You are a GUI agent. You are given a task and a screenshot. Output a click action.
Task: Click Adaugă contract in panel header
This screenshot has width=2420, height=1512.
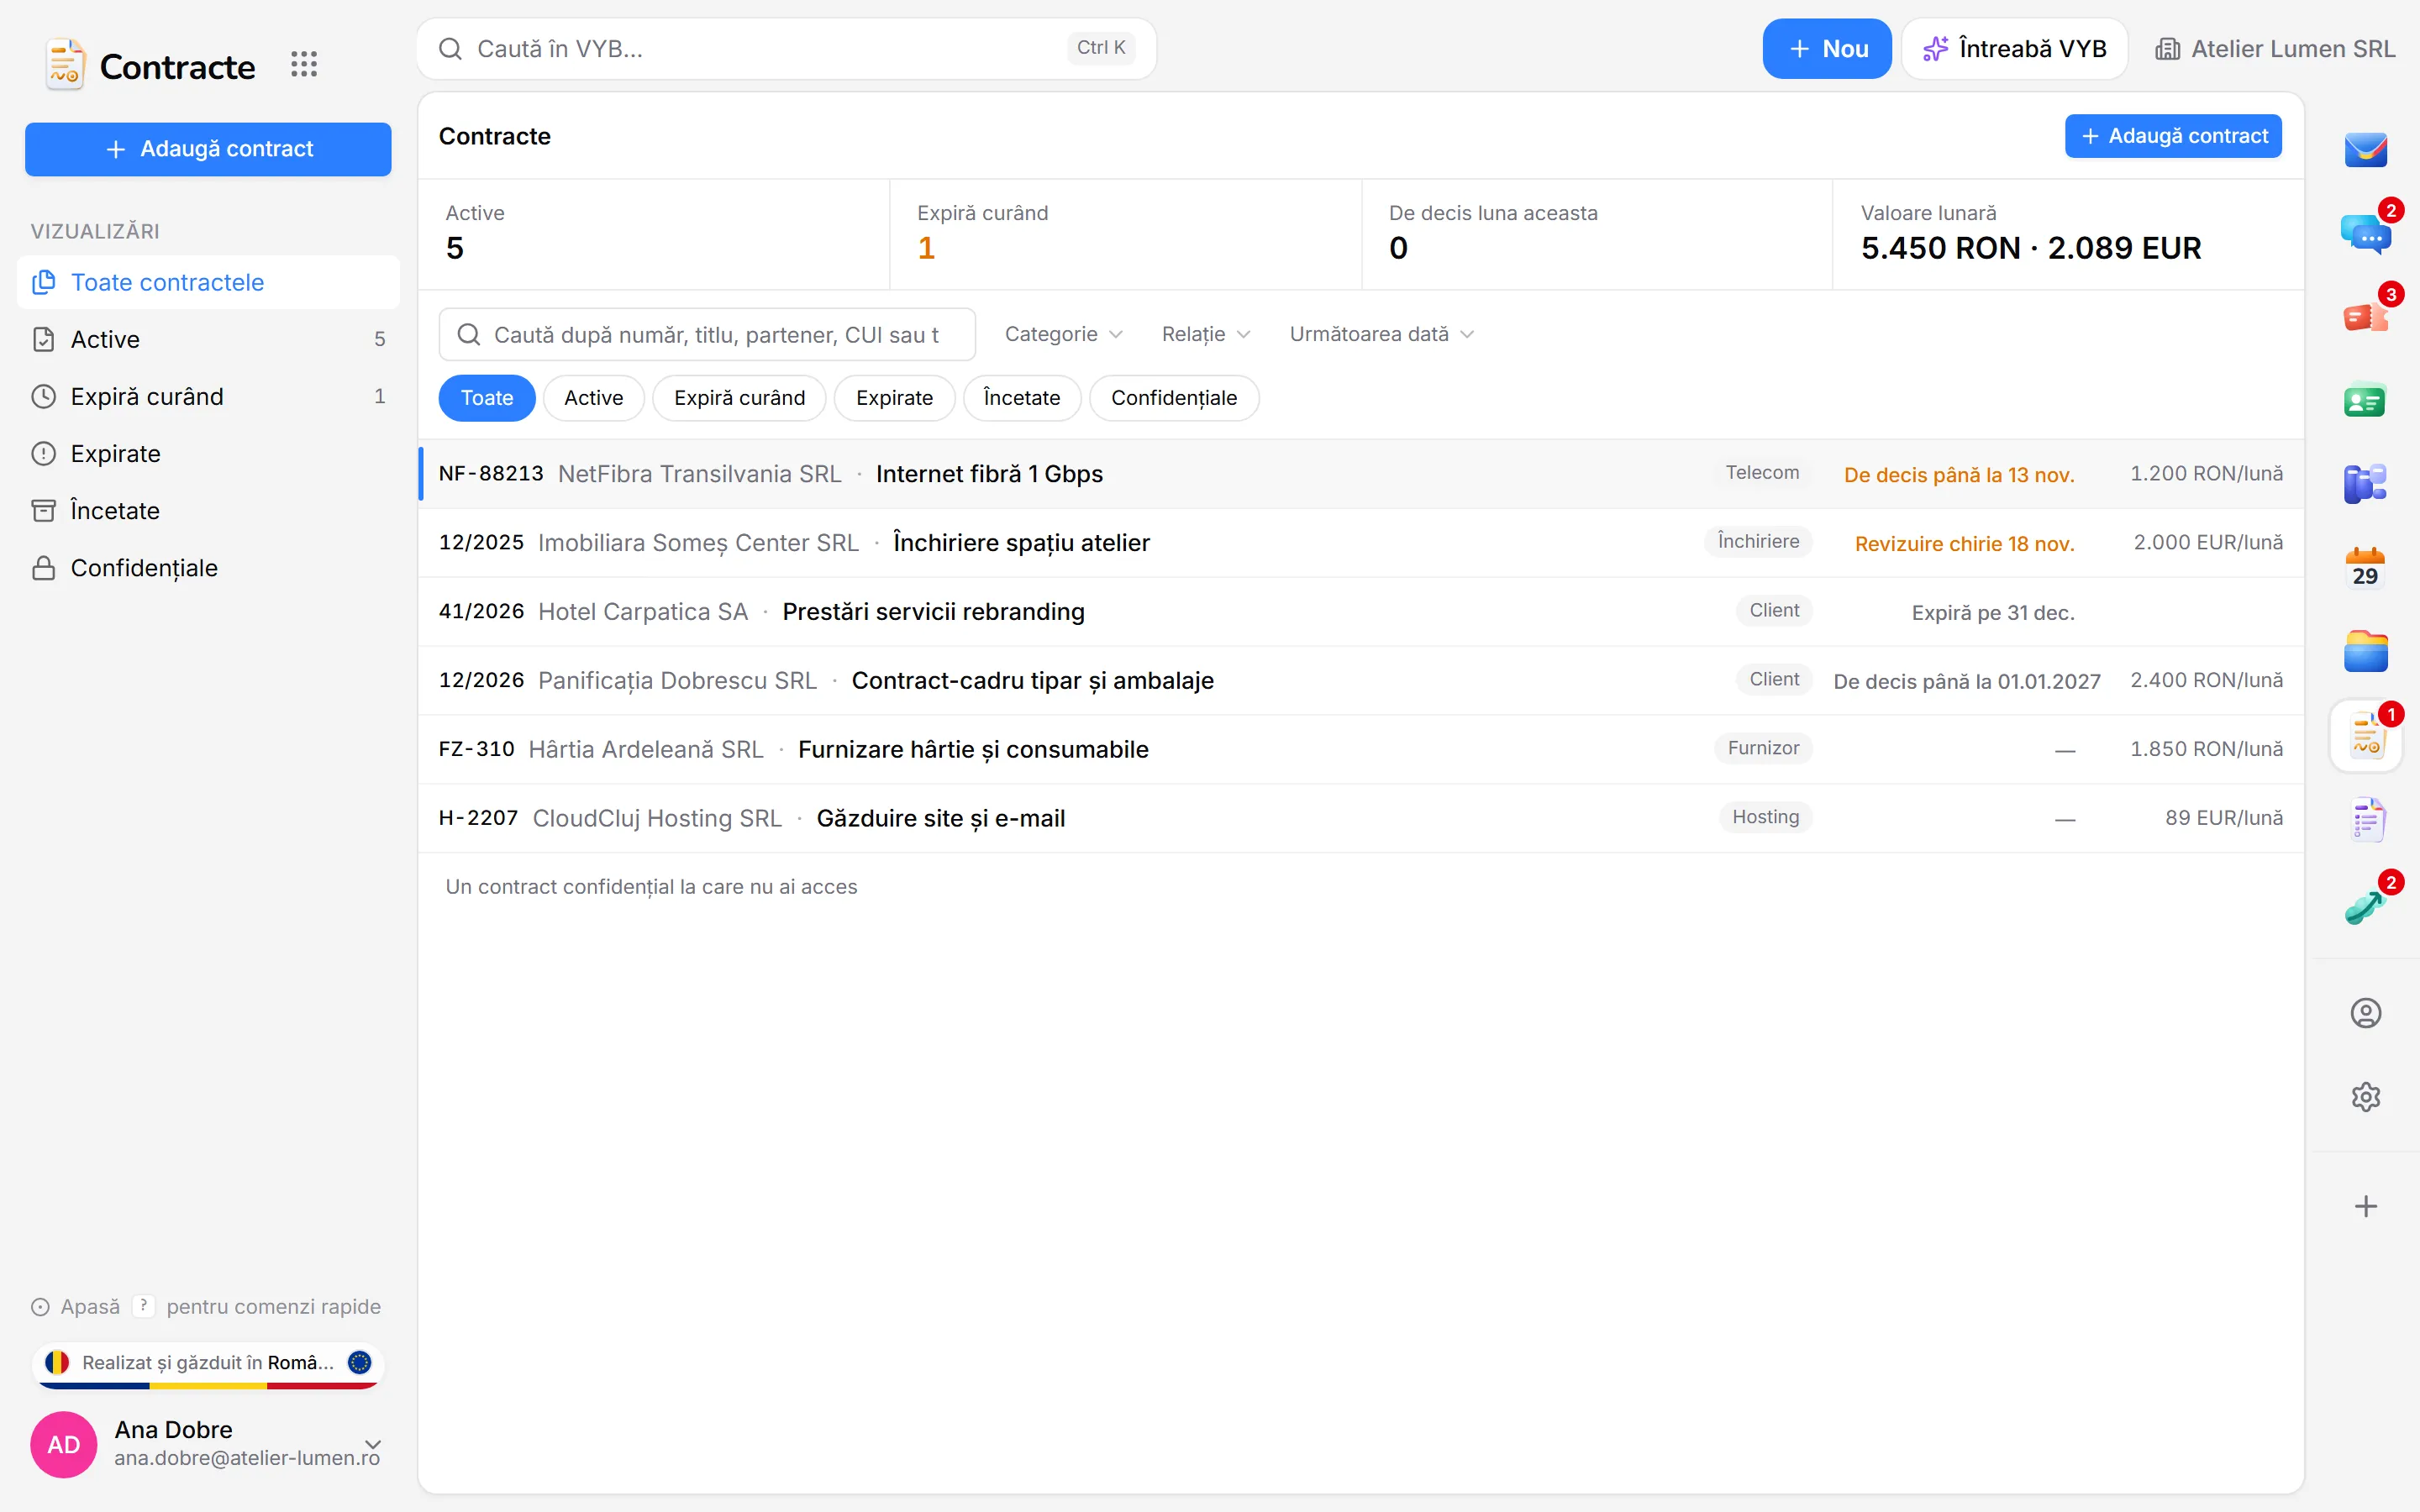click(x=2172, y=136)
